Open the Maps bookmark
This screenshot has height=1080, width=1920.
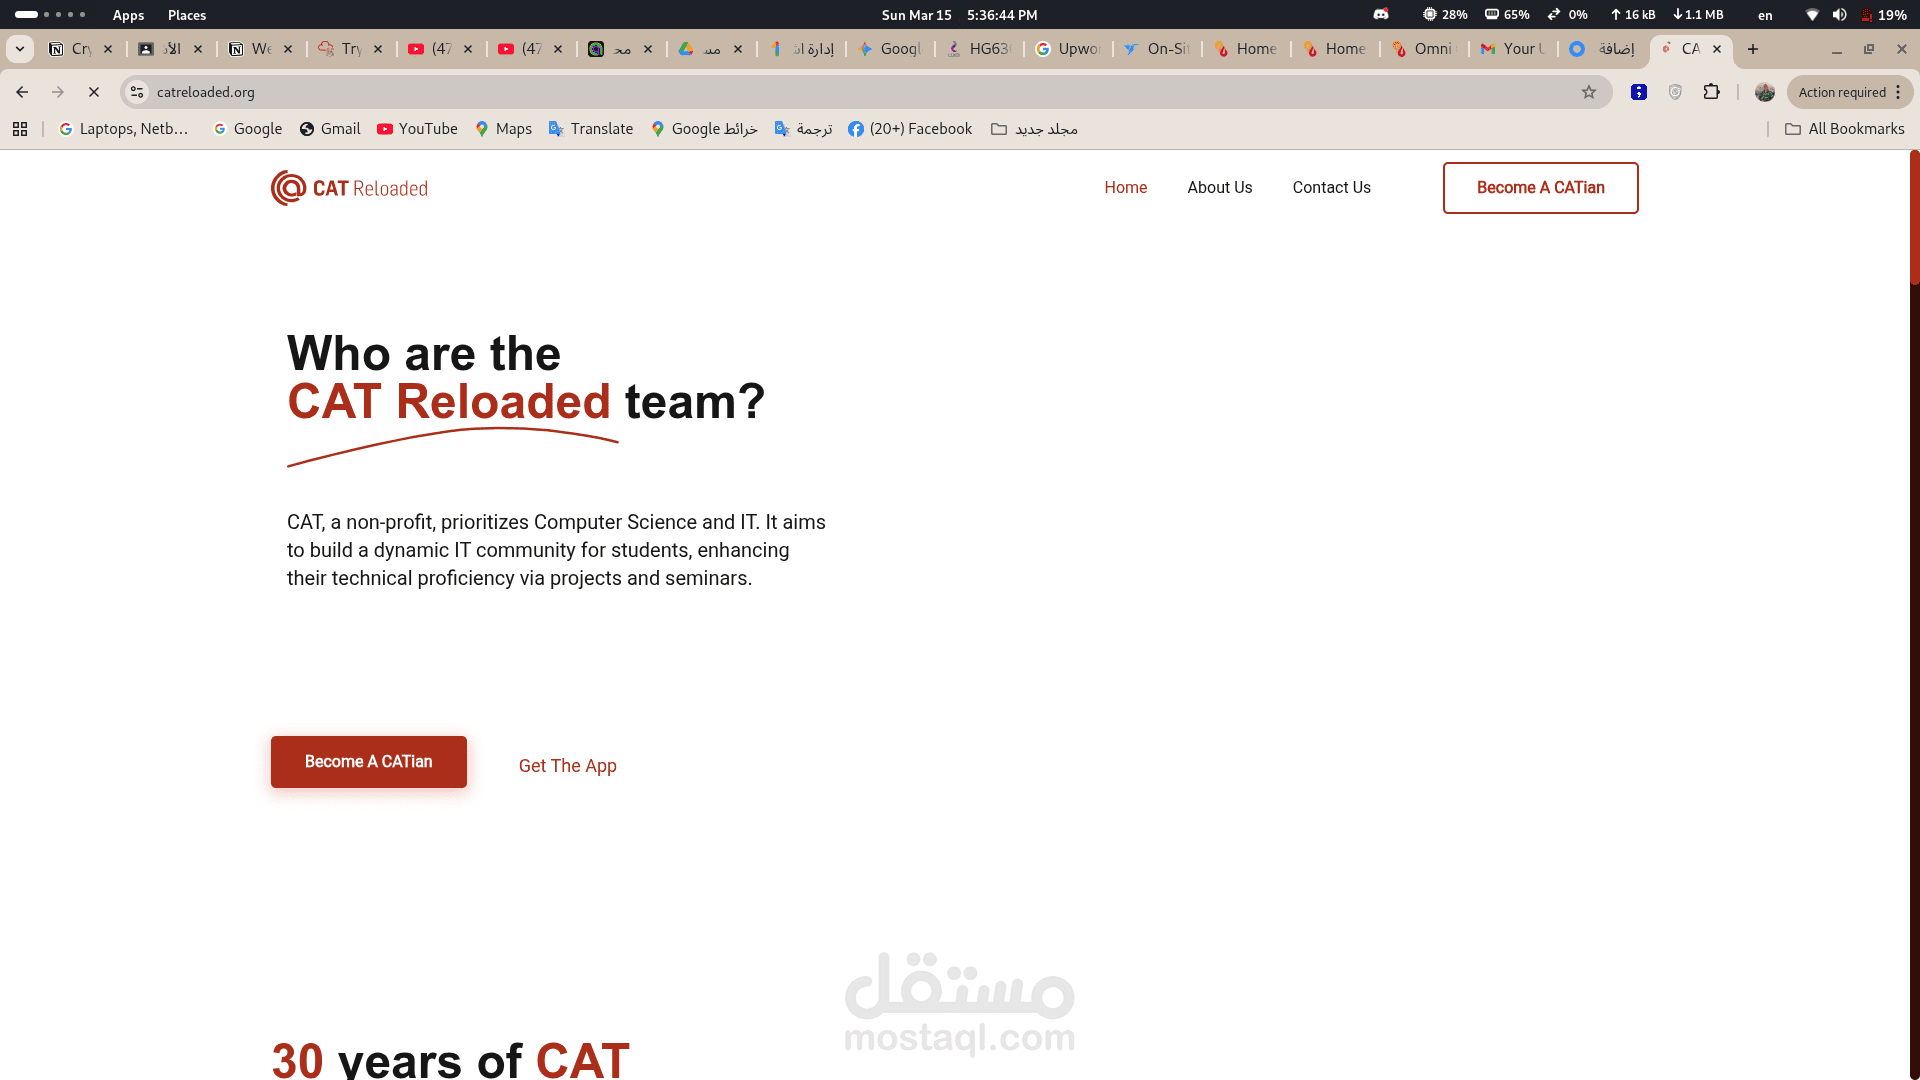pyautogui.click(x=503, y=129)
